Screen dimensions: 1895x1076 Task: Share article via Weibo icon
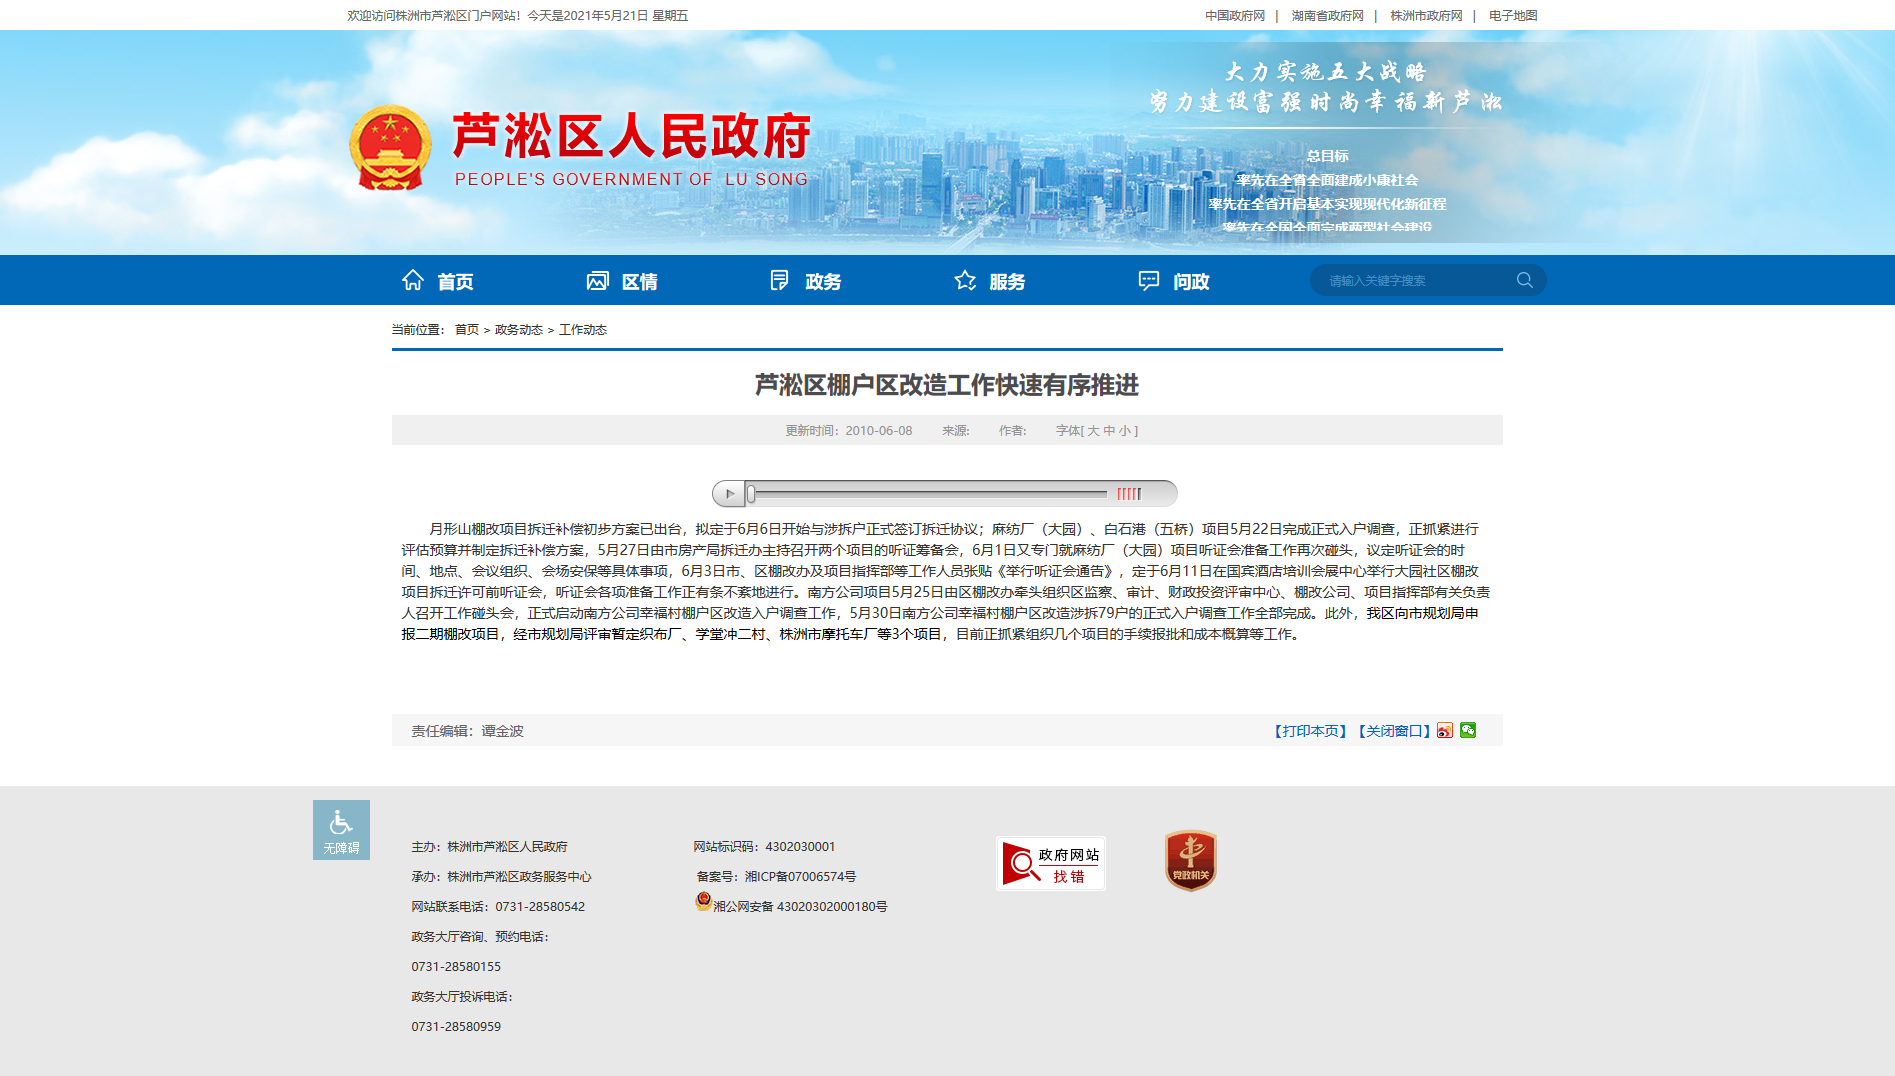pyautogui.click(x=1445, y=730)
